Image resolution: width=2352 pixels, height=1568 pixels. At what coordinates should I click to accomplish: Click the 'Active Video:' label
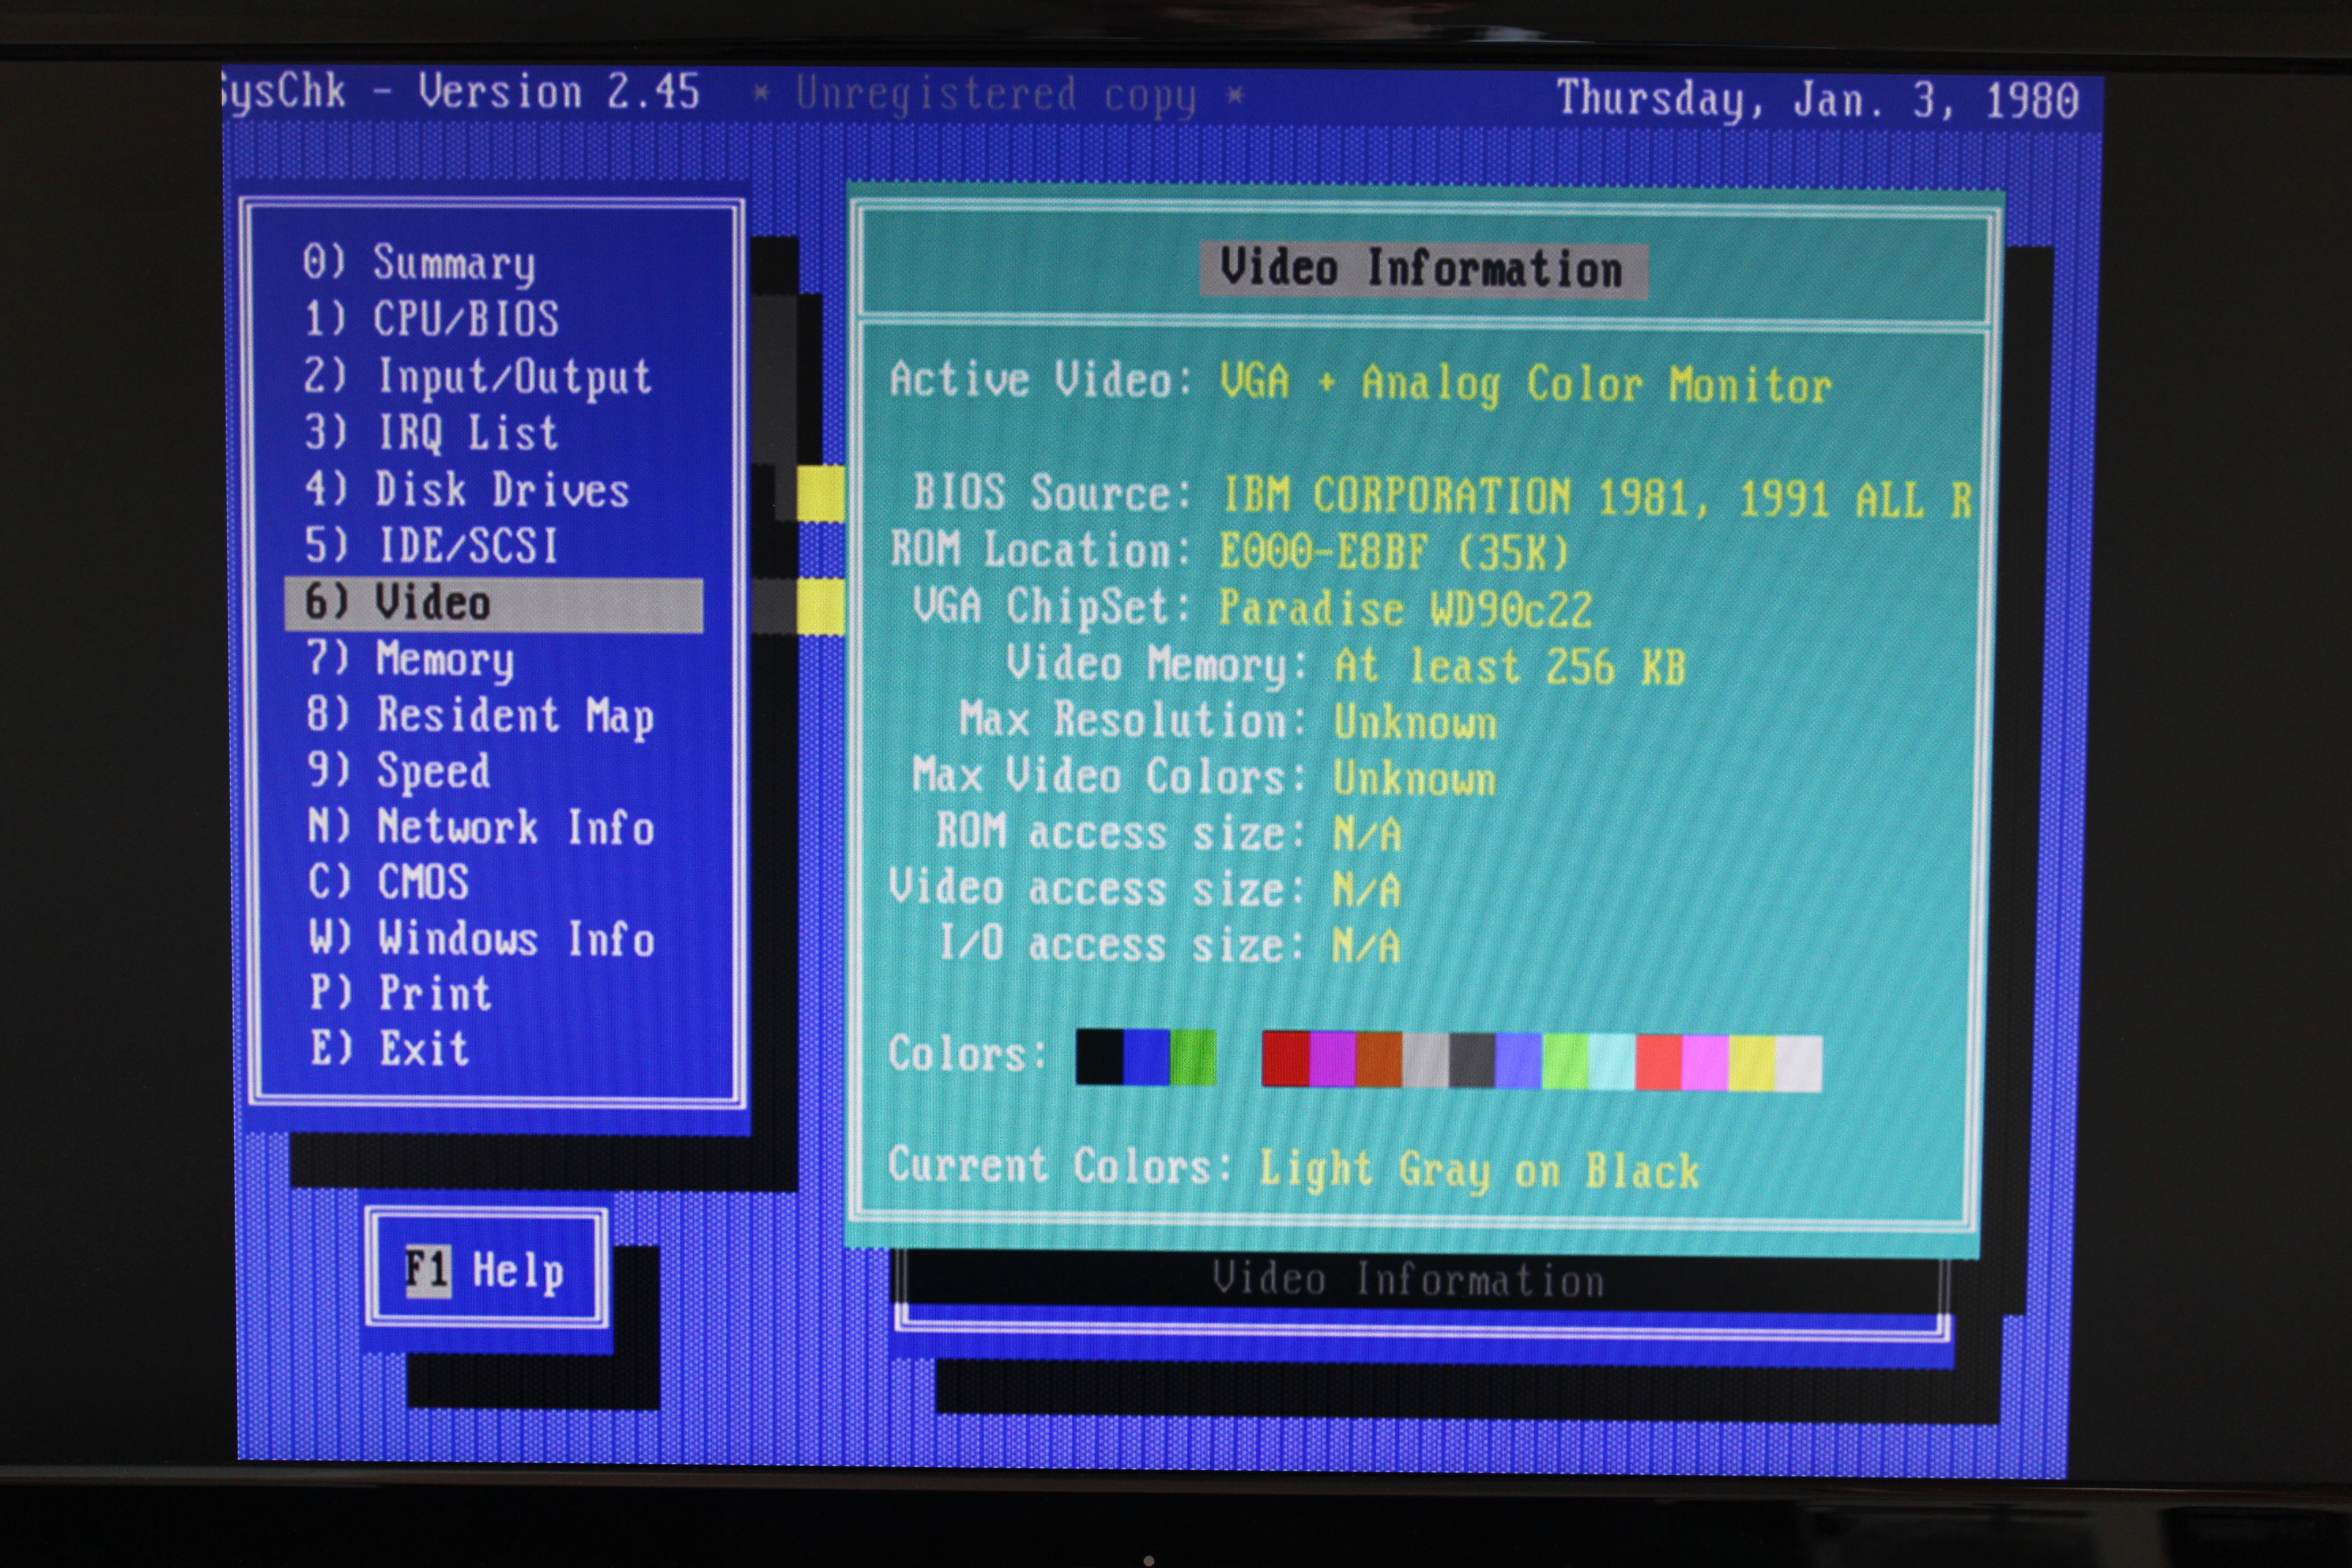click(x=1041, y=381)
